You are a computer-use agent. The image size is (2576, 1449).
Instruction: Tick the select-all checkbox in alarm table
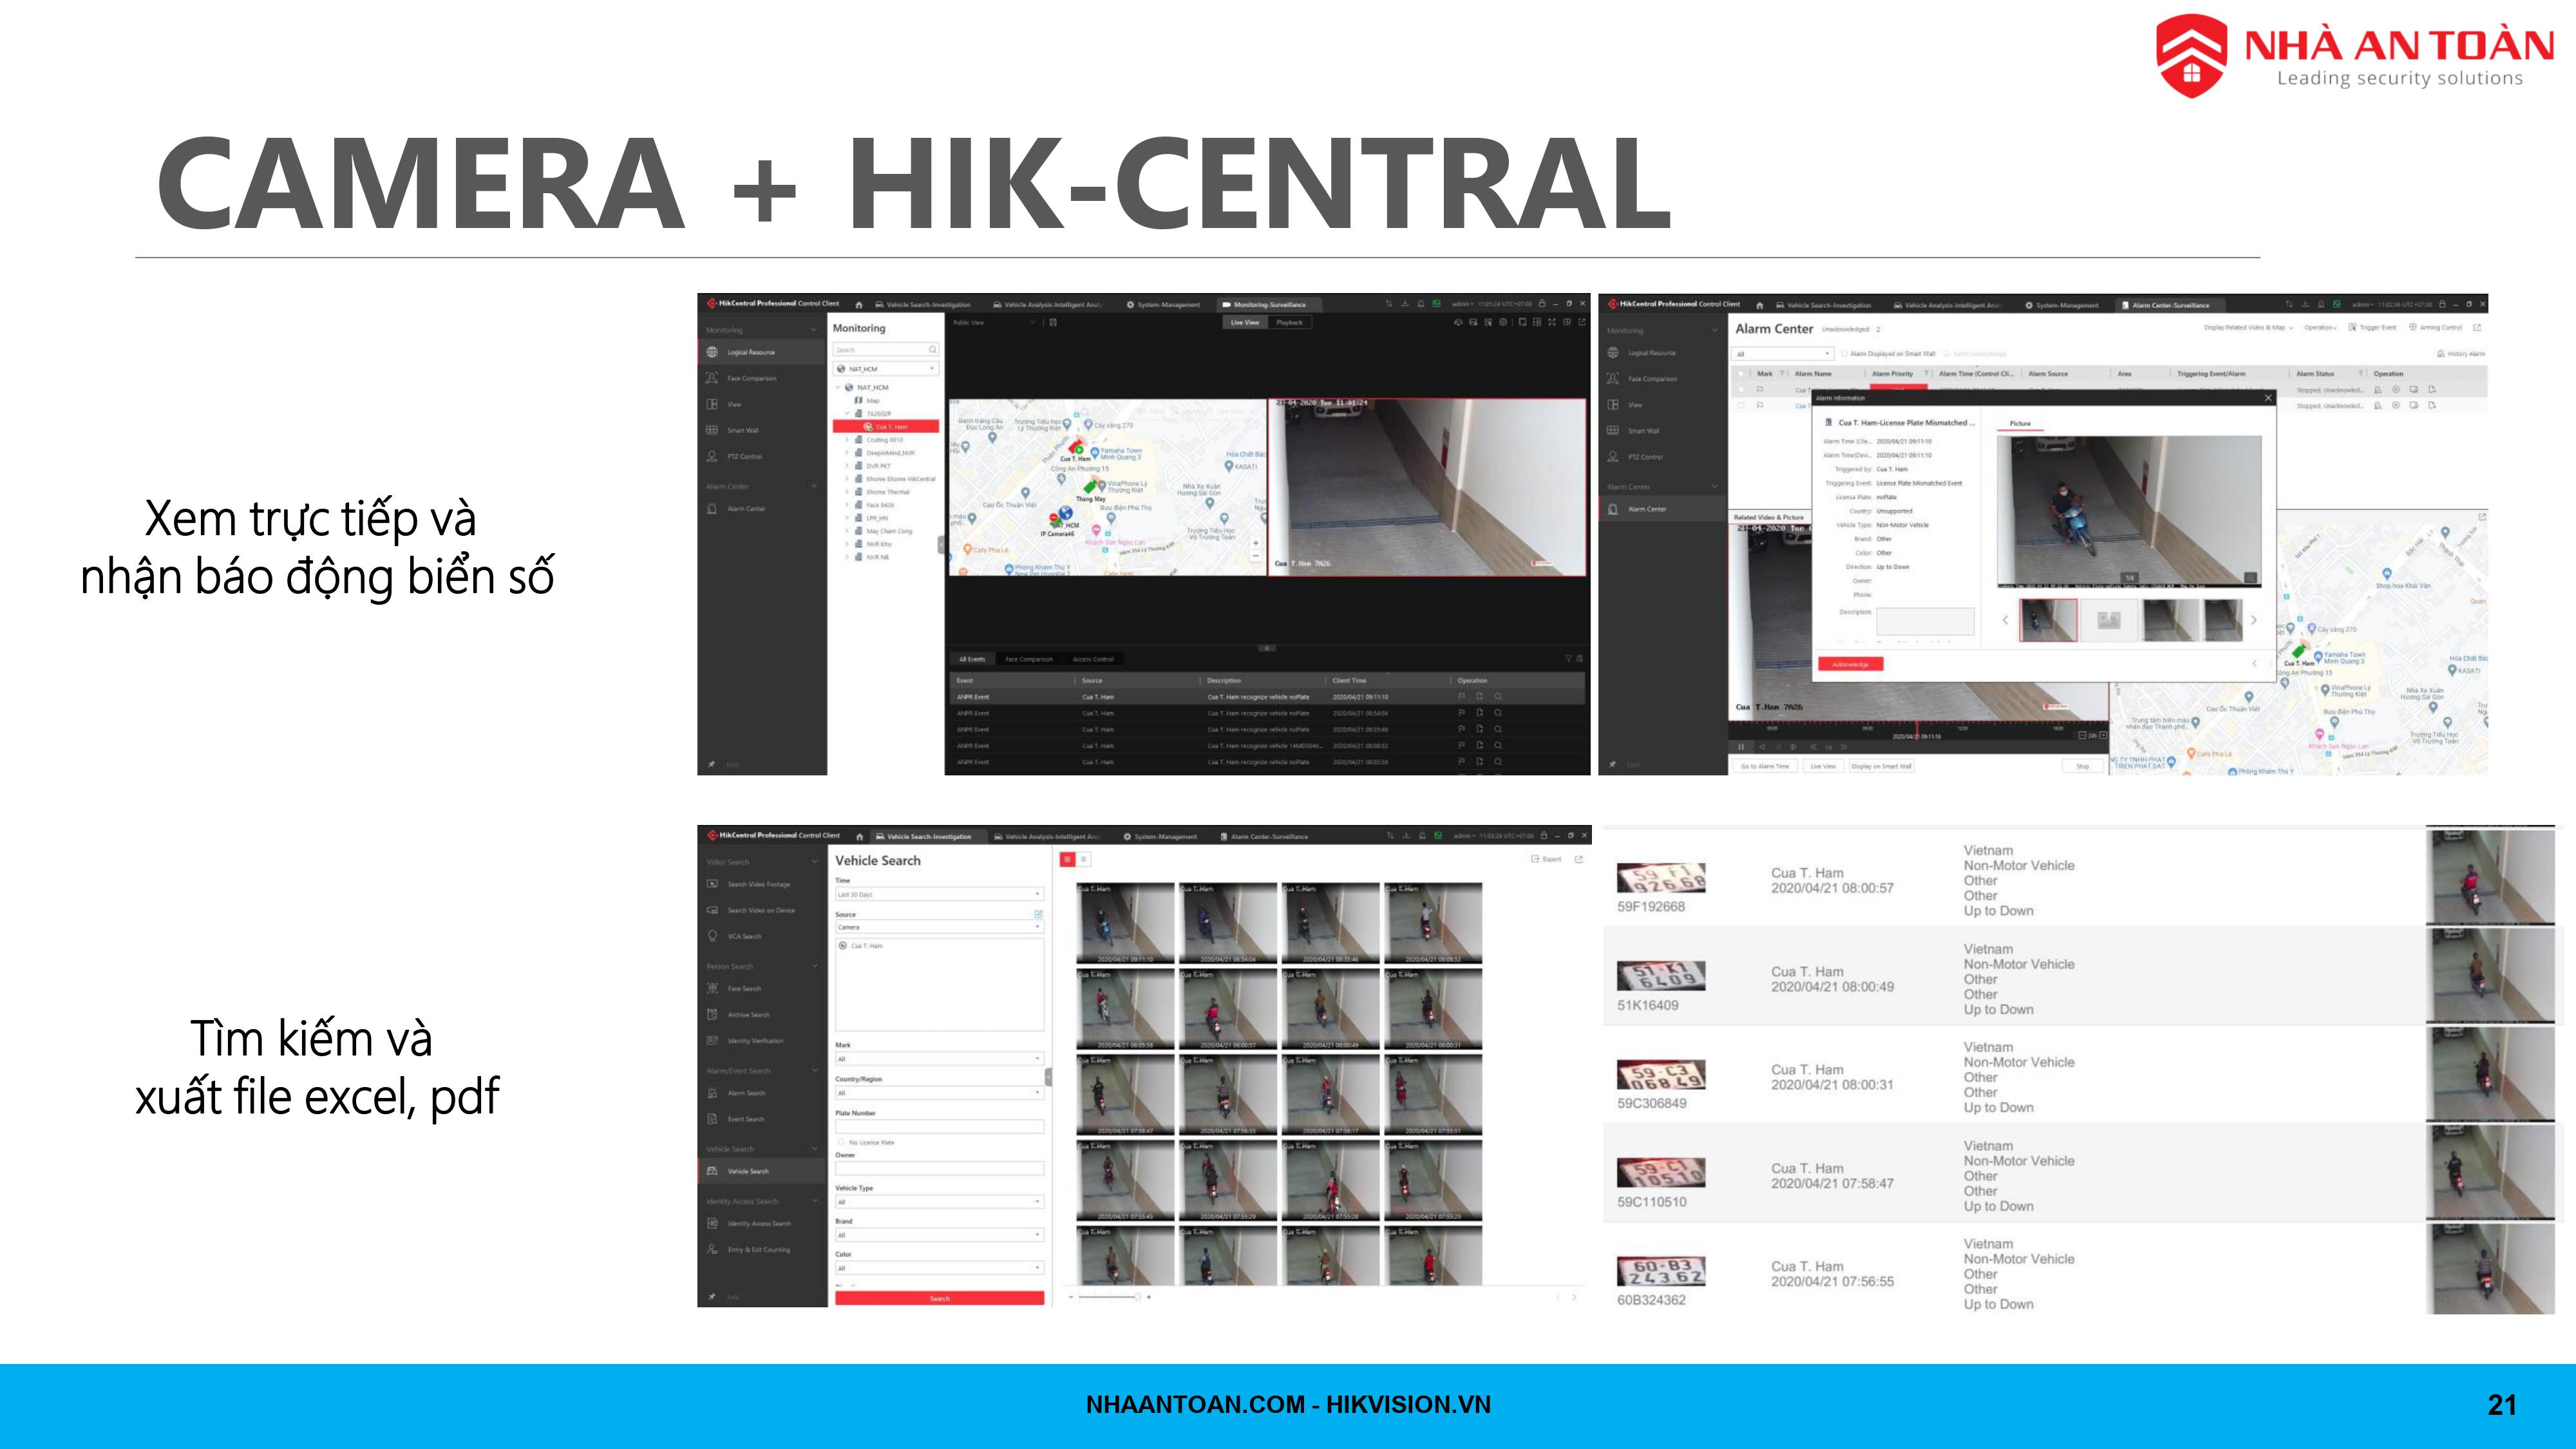1741,374
